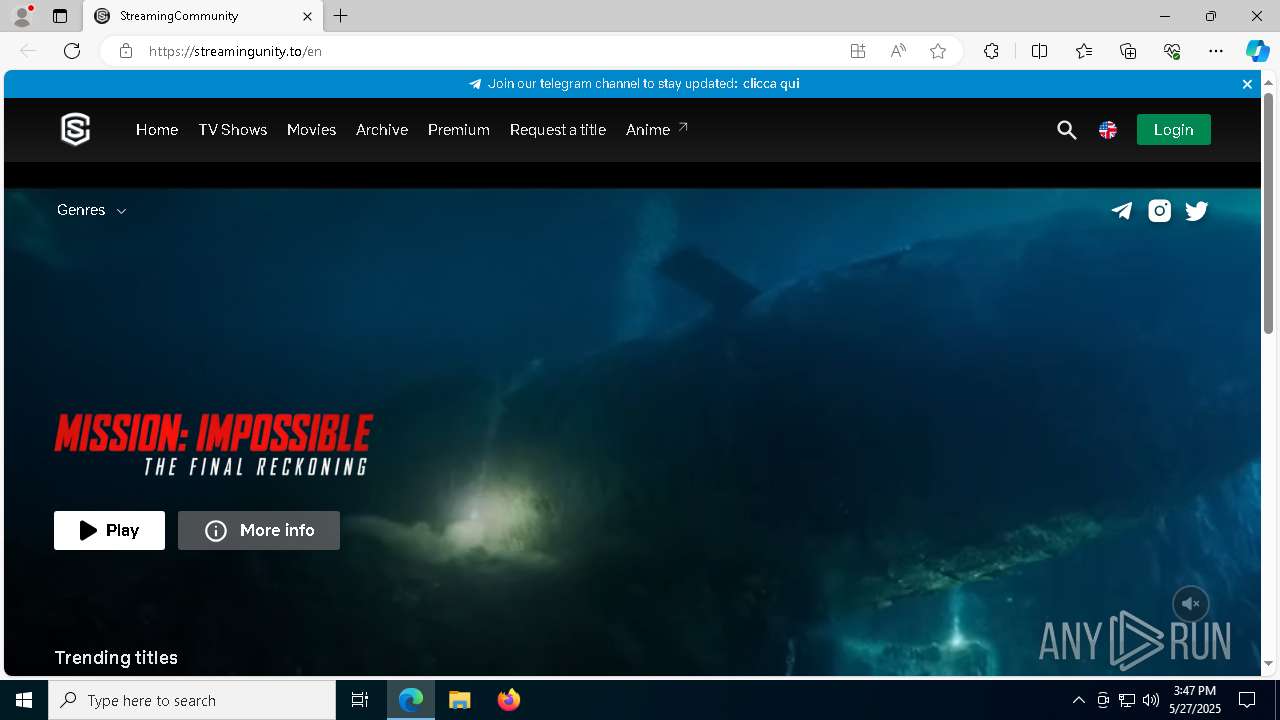Open File Explorer from taskbar

coord(459,700)
